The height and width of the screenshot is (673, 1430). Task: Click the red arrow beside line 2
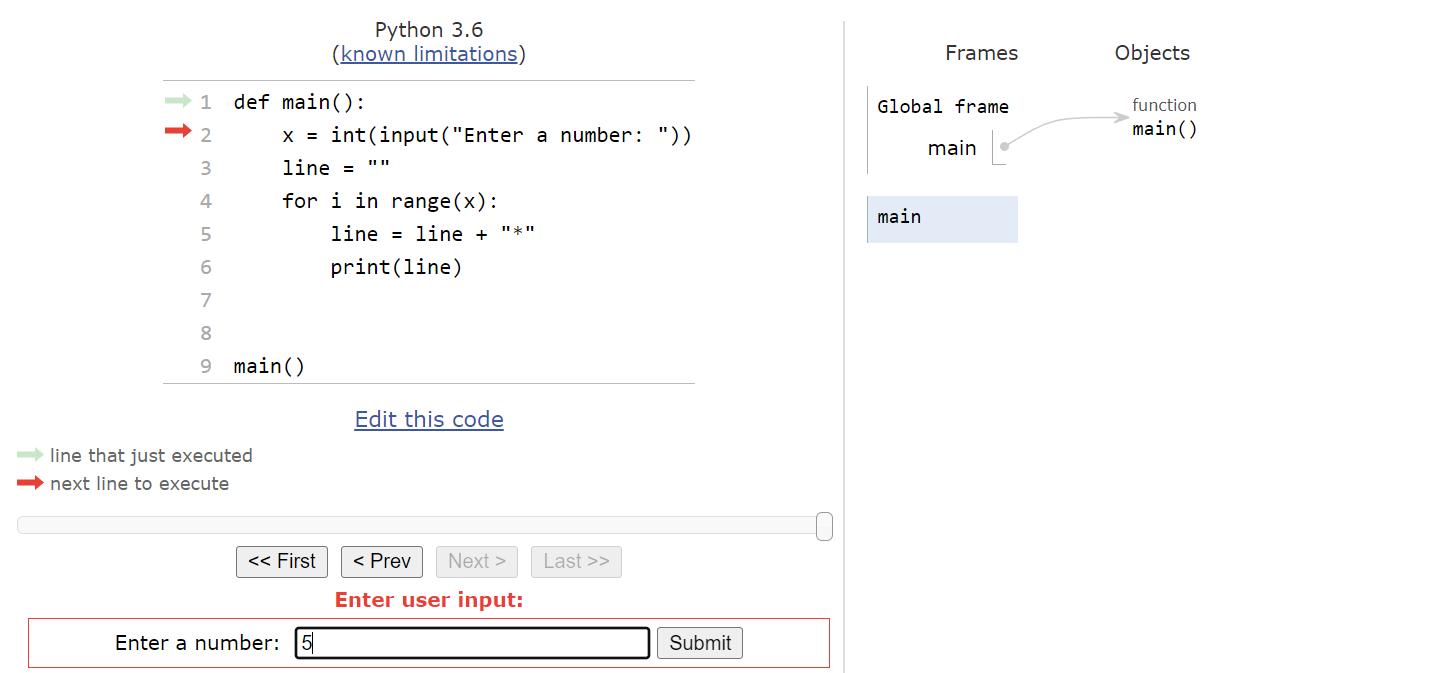(177, 131)
